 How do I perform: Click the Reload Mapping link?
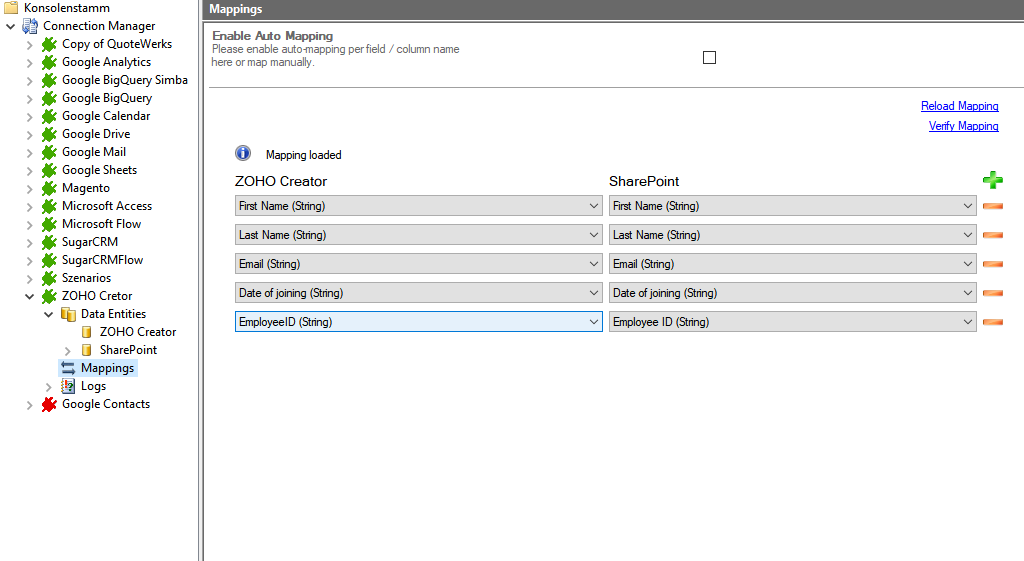click(959, 106)
